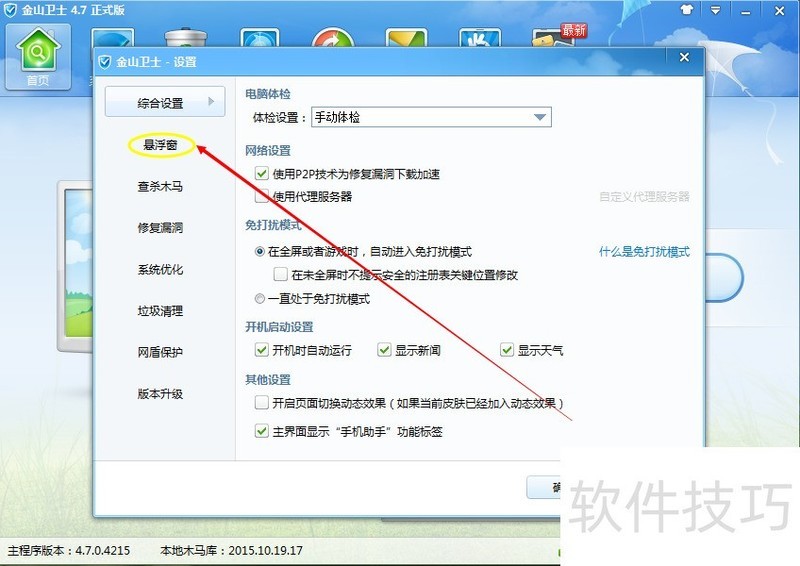This screenshot has width=800, height=566.
Task: Open the 查杀木马 settings tab
Action: click(x=160, y=186)
